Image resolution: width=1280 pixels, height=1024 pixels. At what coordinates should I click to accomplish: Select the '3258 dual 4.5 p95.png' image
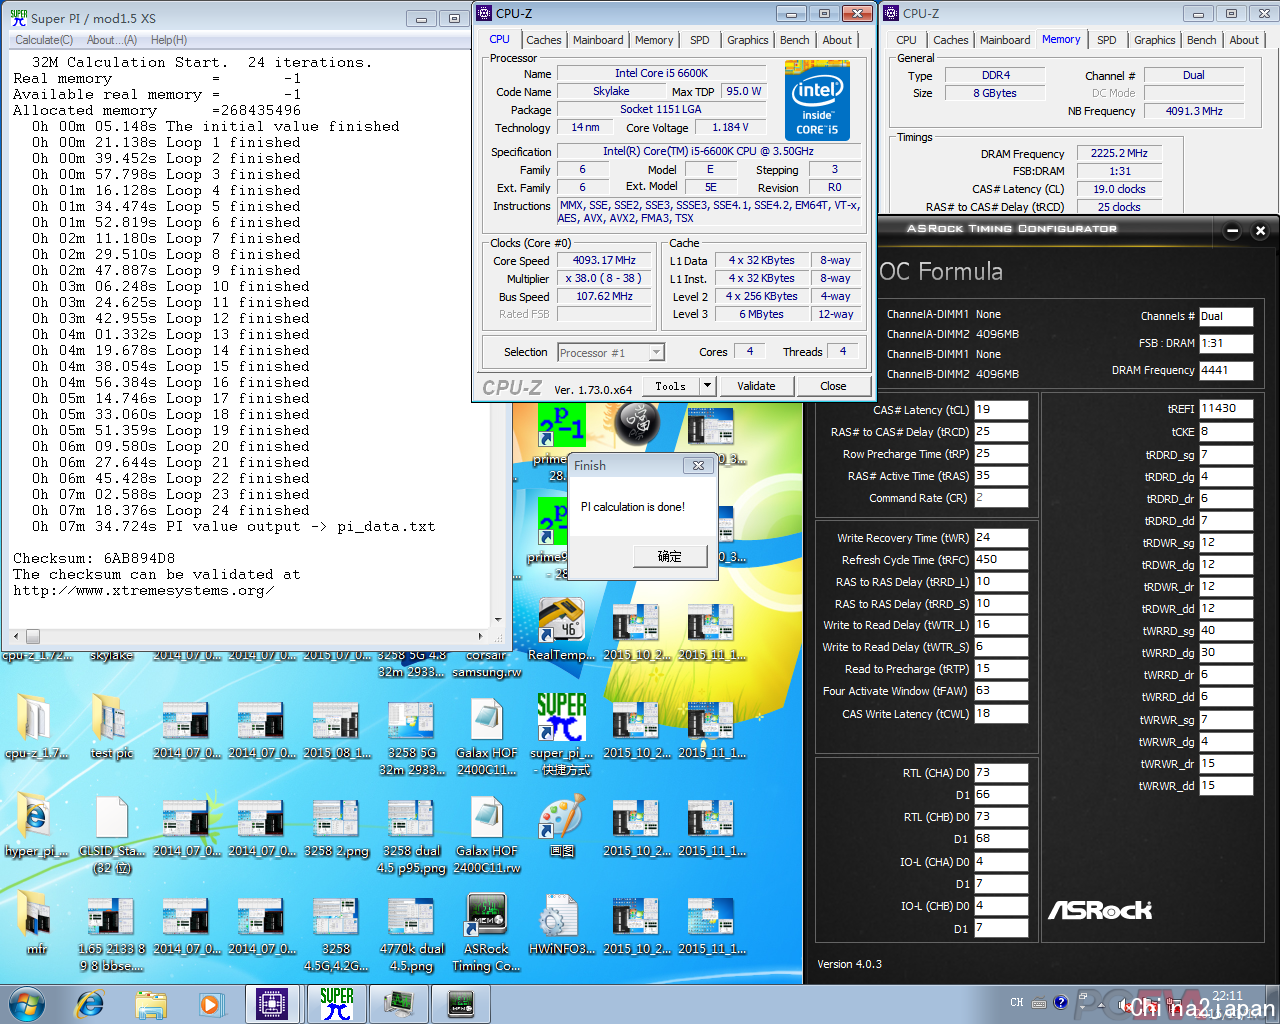pyautogui.click(x=411, y=835)
